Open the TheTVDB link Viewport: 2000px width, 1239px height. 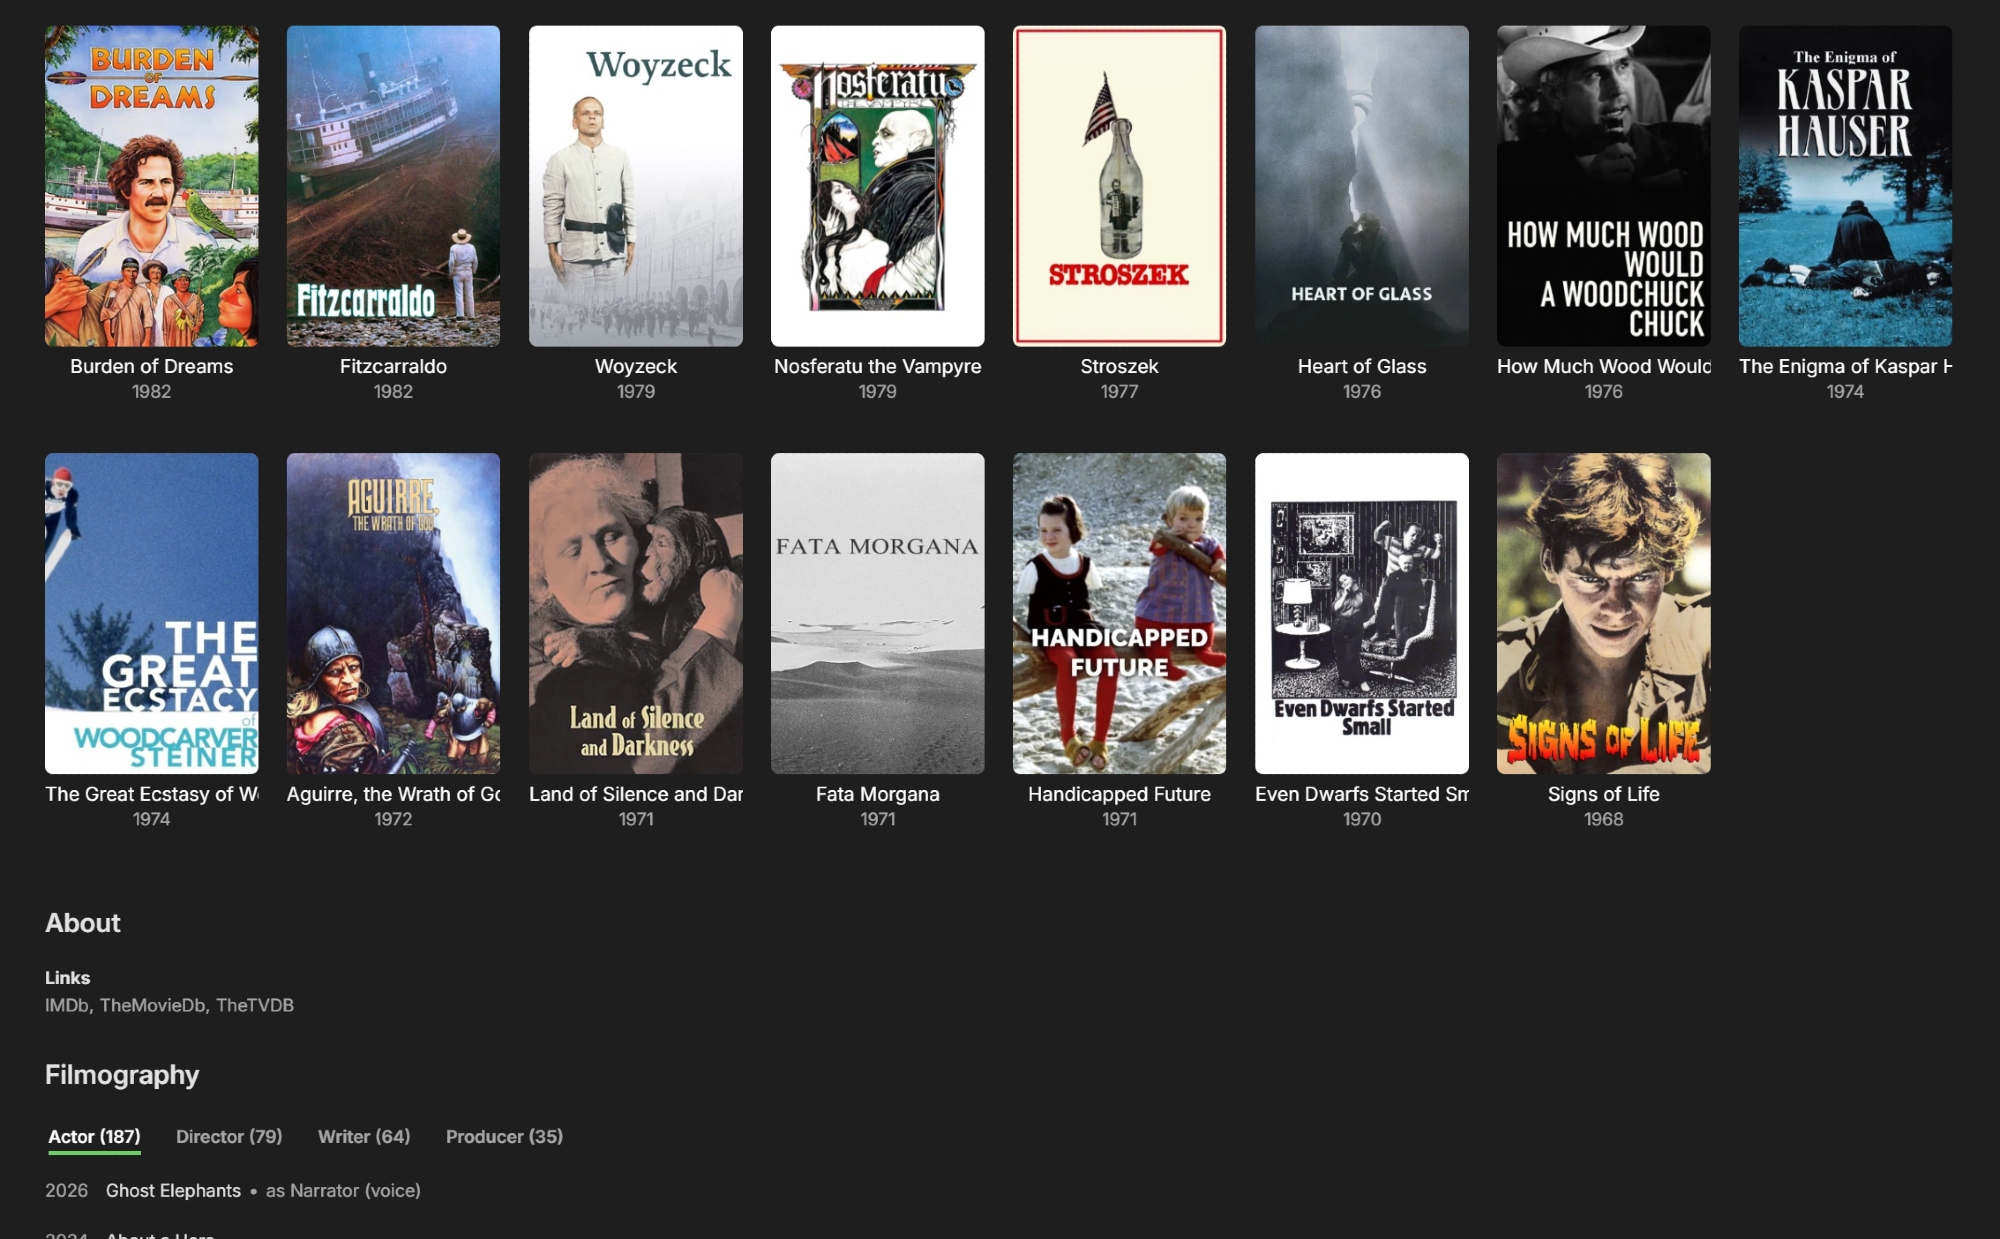coord(255,1005)
